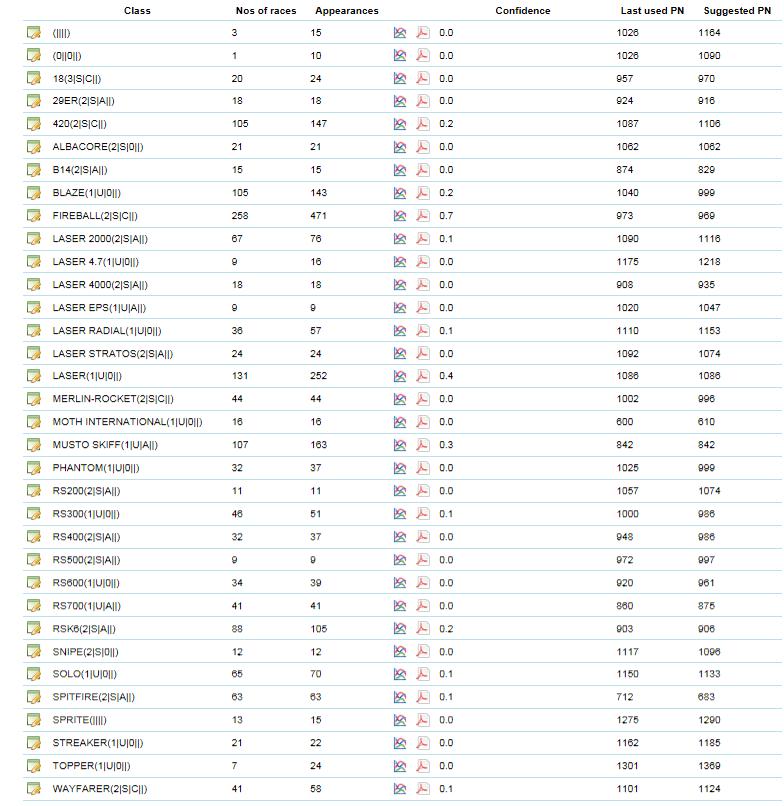Open the PDF icon for LASER EPS

click(423, 308)
